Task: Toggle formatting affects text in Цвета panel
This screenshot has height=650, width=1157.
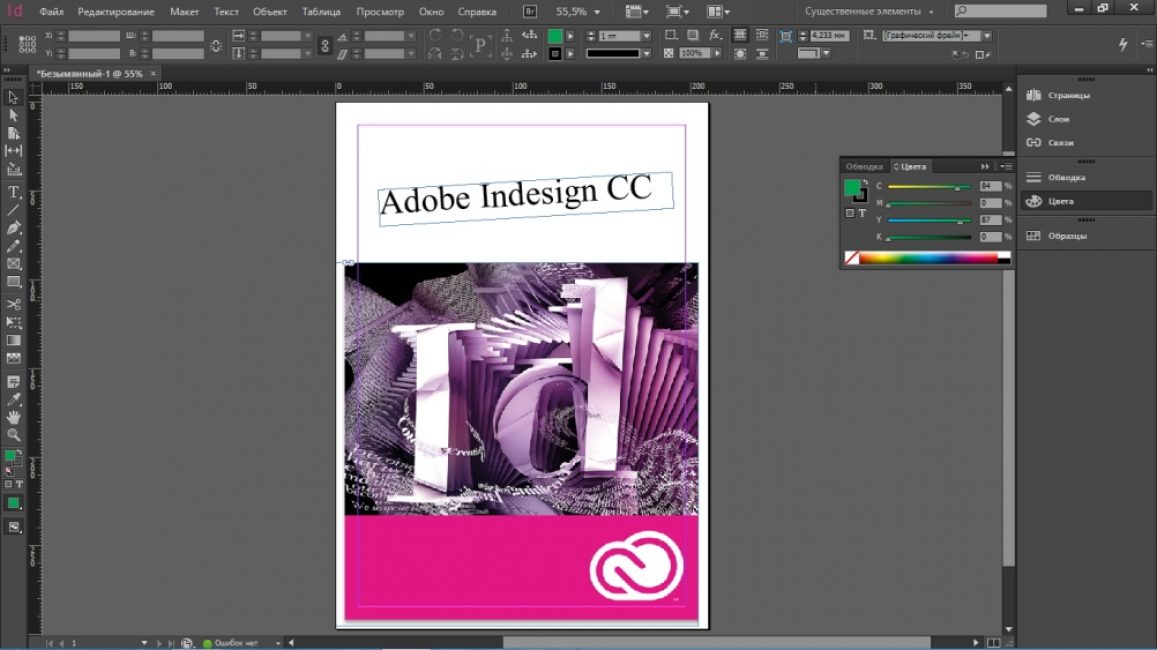Action: click(862, 213)
